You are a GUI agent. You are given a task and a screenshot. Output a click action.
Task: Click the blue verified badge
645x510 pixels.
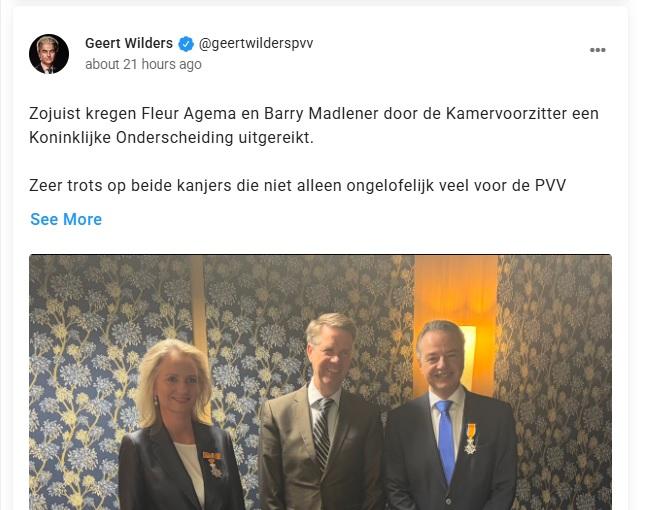pos(186,44)
